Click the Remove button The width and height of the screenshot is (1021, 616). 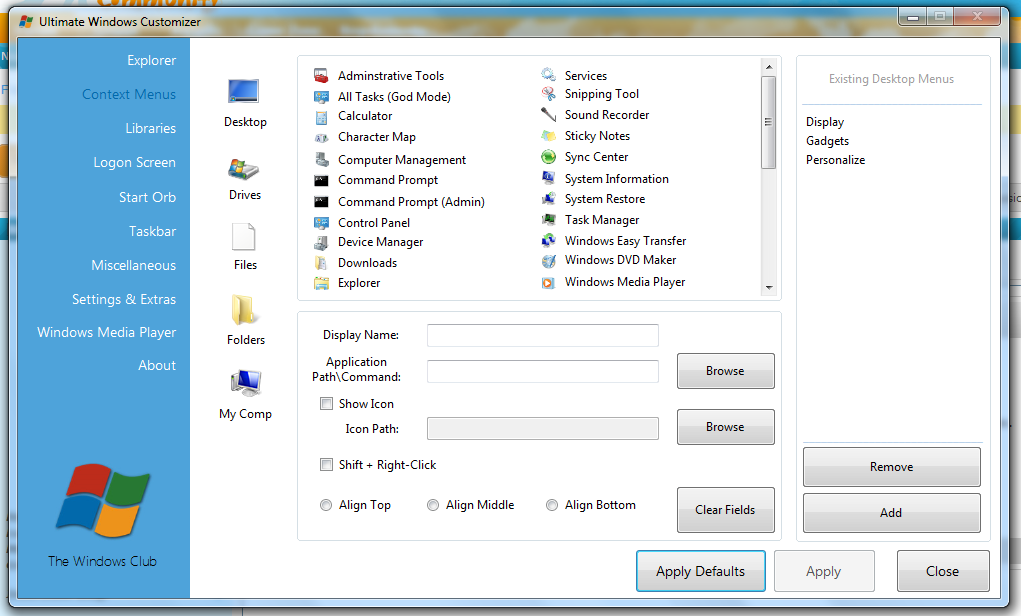891,467
